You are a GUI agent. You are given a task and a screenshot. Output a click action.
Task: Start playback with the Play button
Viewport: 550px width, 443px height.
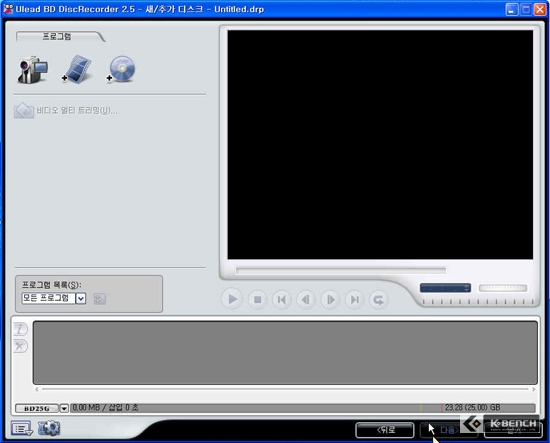pos(232,300)
